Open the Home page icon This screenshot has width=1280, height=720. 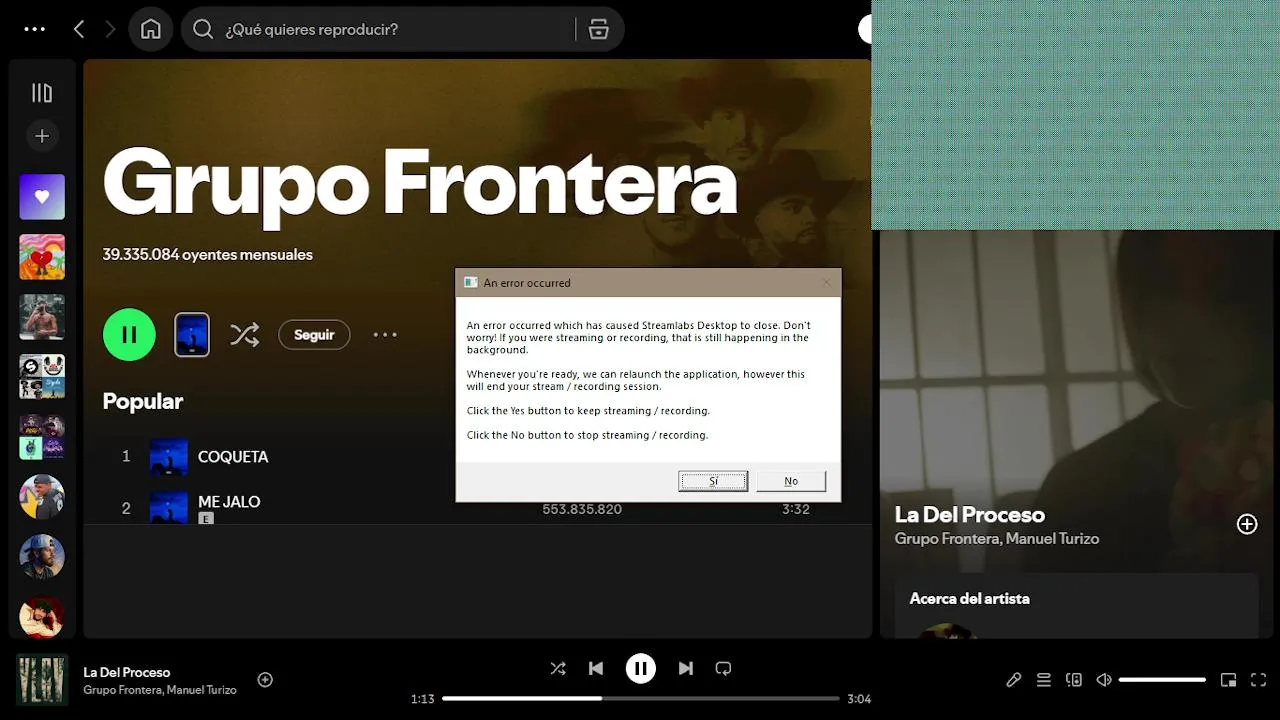pos(150,29)
